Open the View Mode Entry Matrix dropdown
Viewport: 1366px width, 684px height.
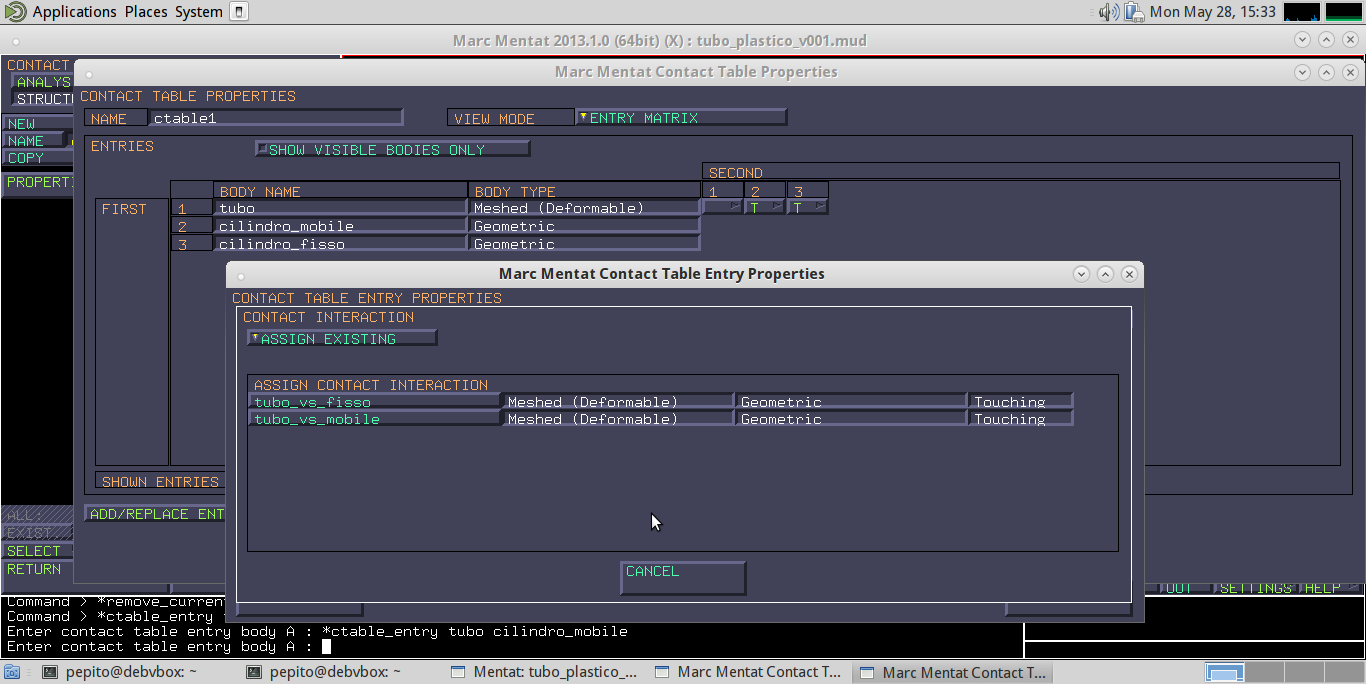click(x=681, y=117)
